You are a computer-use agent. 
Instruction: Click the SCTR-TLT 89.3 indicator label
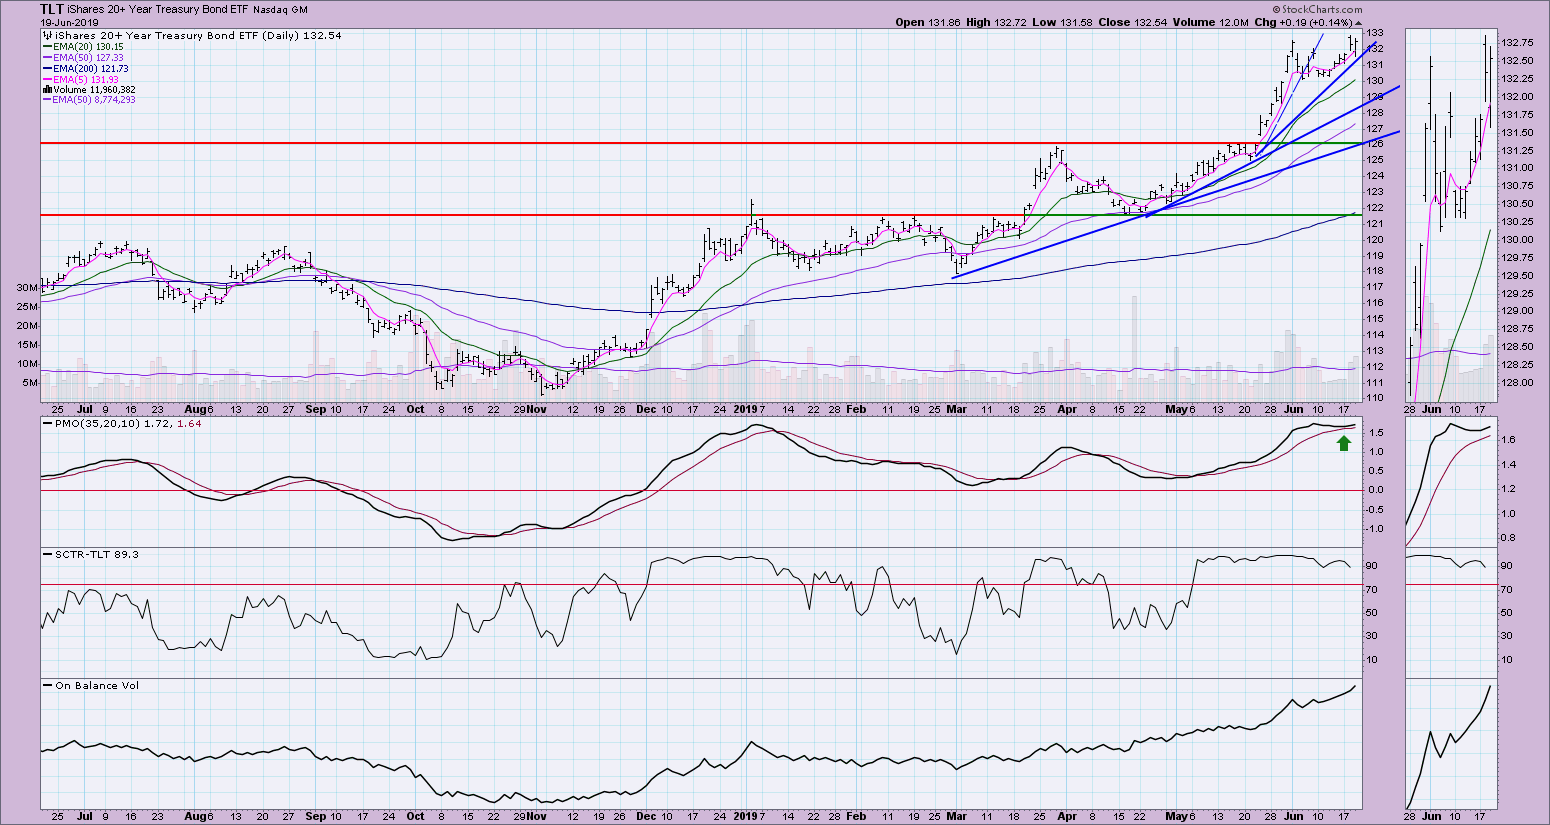[98, 554]
